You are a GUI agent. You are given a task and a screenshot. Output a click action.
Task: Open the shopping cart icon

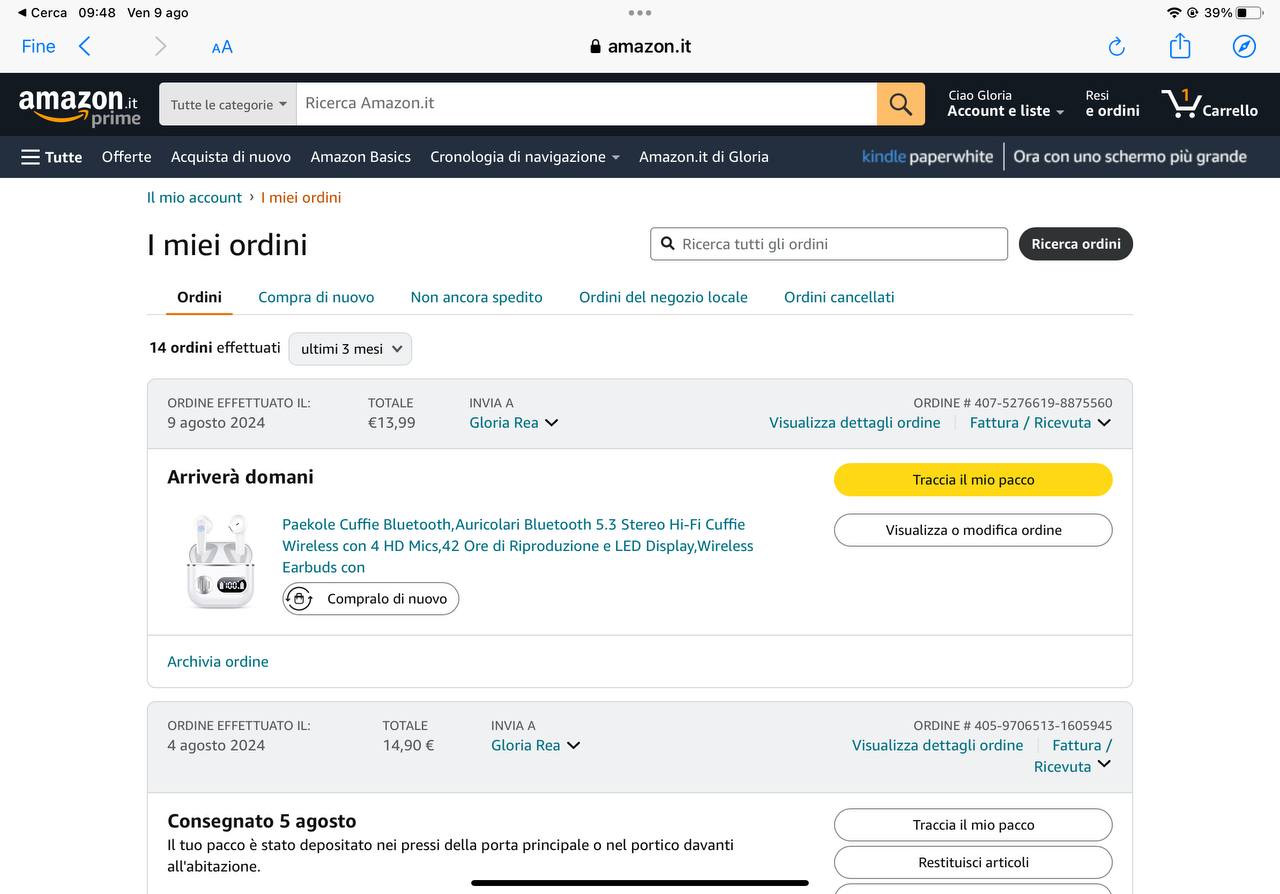point(1209,104)
